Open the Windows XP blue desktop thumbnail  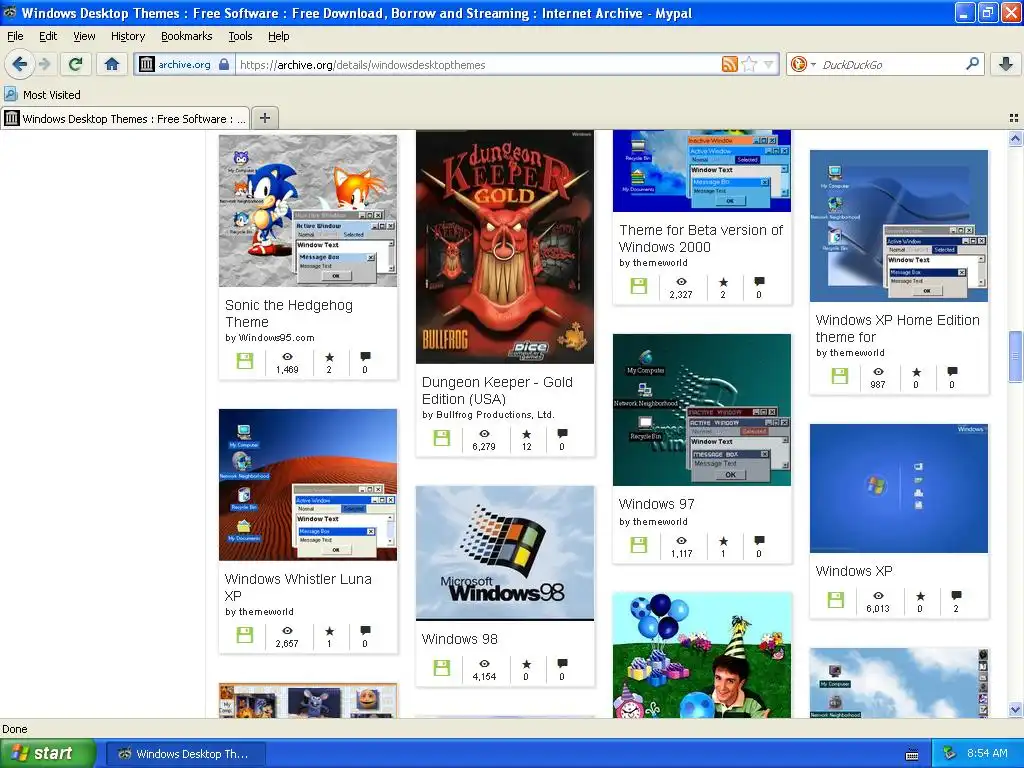pos(899,488)
